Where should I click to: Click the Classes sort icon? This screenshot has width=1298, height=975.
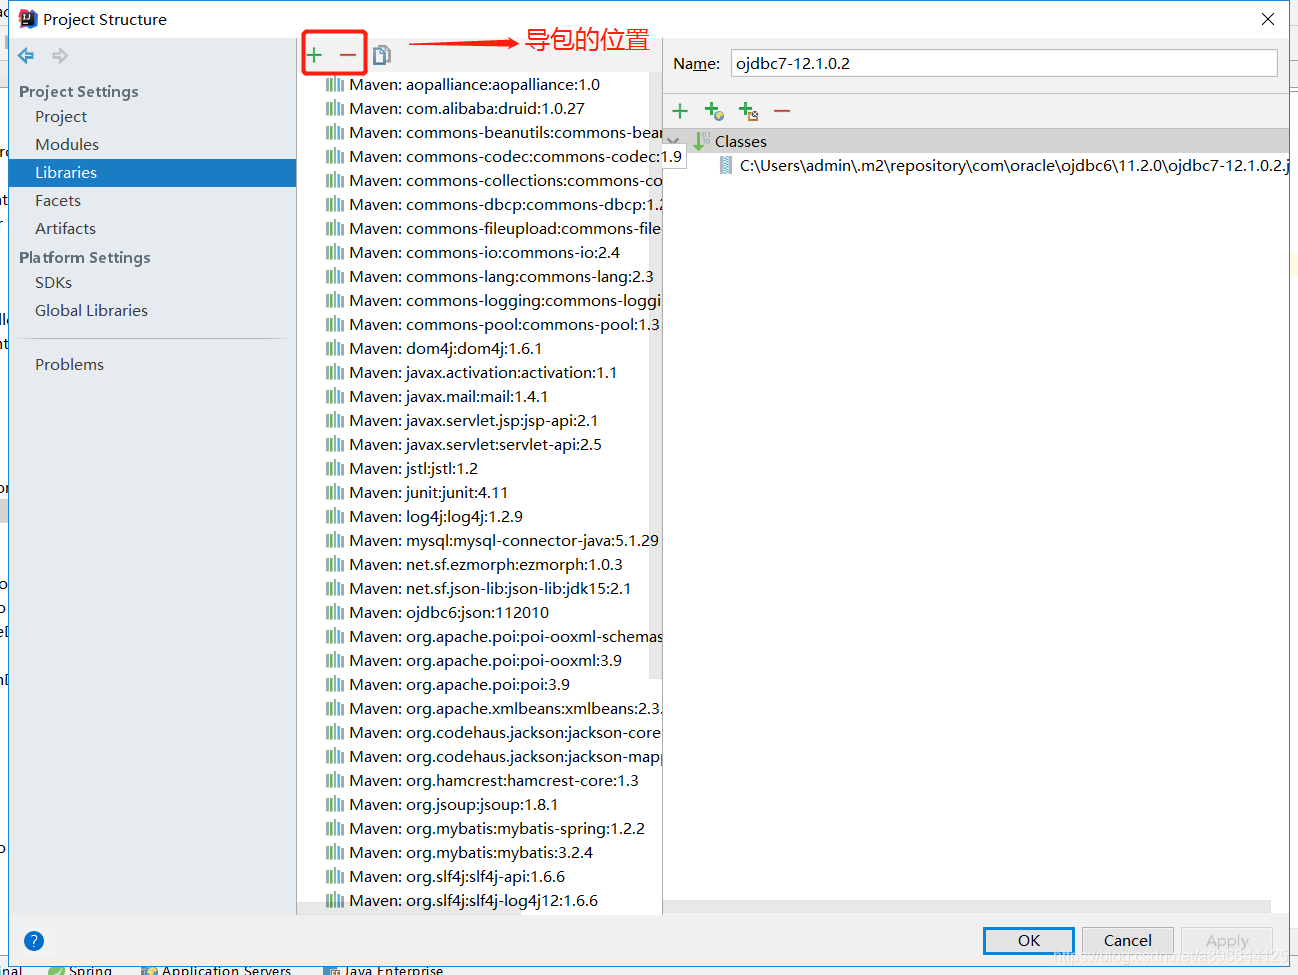pos(702,141)
